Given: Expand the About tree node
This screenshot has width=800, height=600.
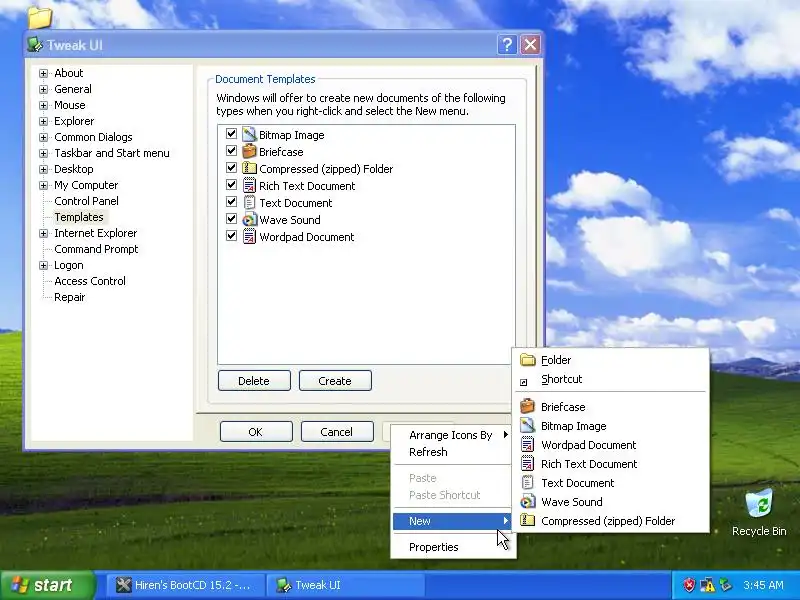Looking at the screenshot, I should pyautogui.click(x=43, y=73).
